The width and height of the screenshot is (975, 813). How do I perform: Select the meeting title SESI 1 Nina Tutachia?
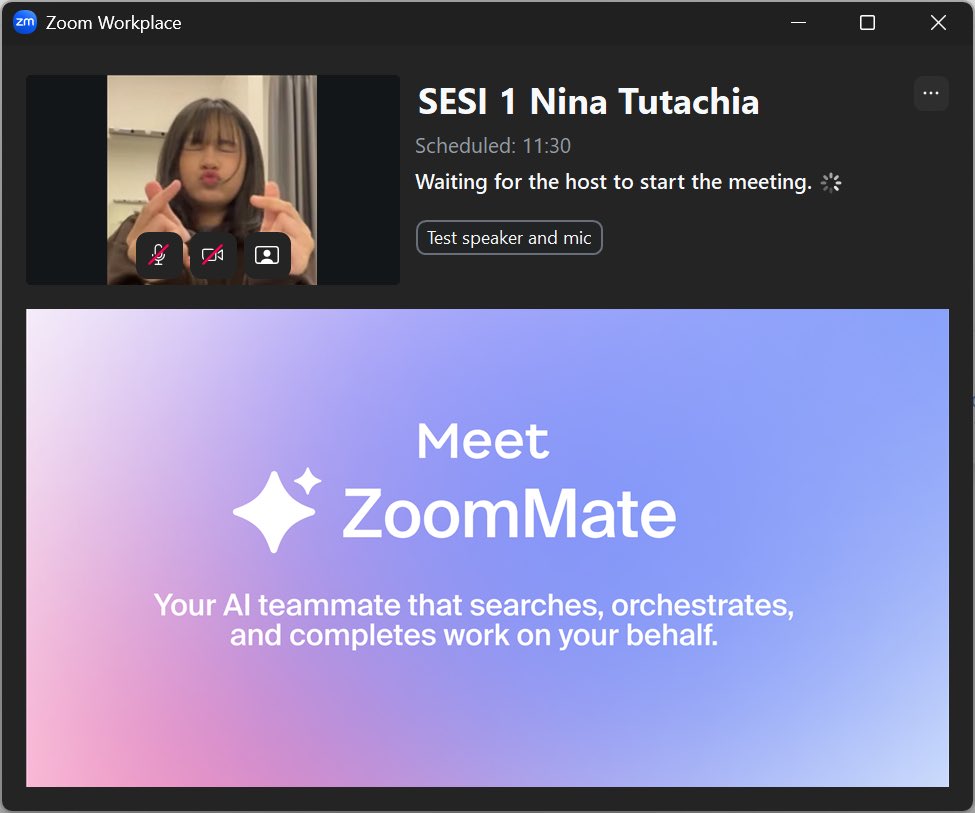coord(588,101)
